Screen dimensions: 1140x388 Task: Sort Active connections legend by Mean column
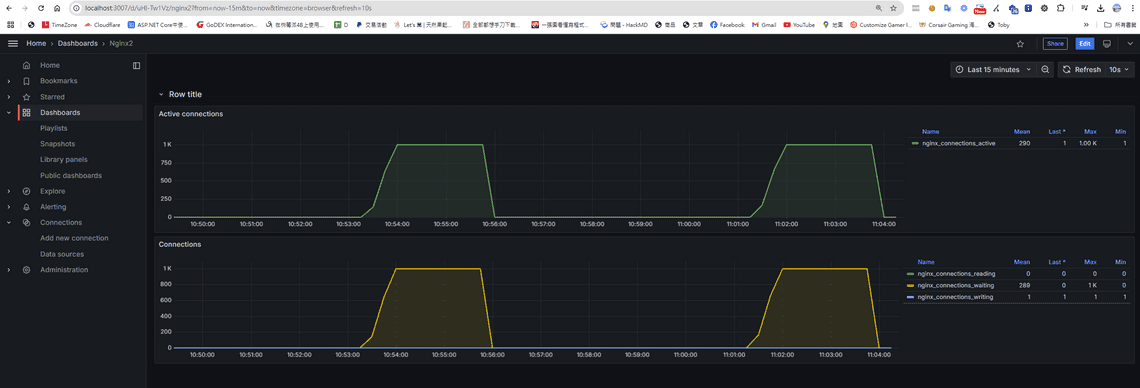(x=1022, y=132)
